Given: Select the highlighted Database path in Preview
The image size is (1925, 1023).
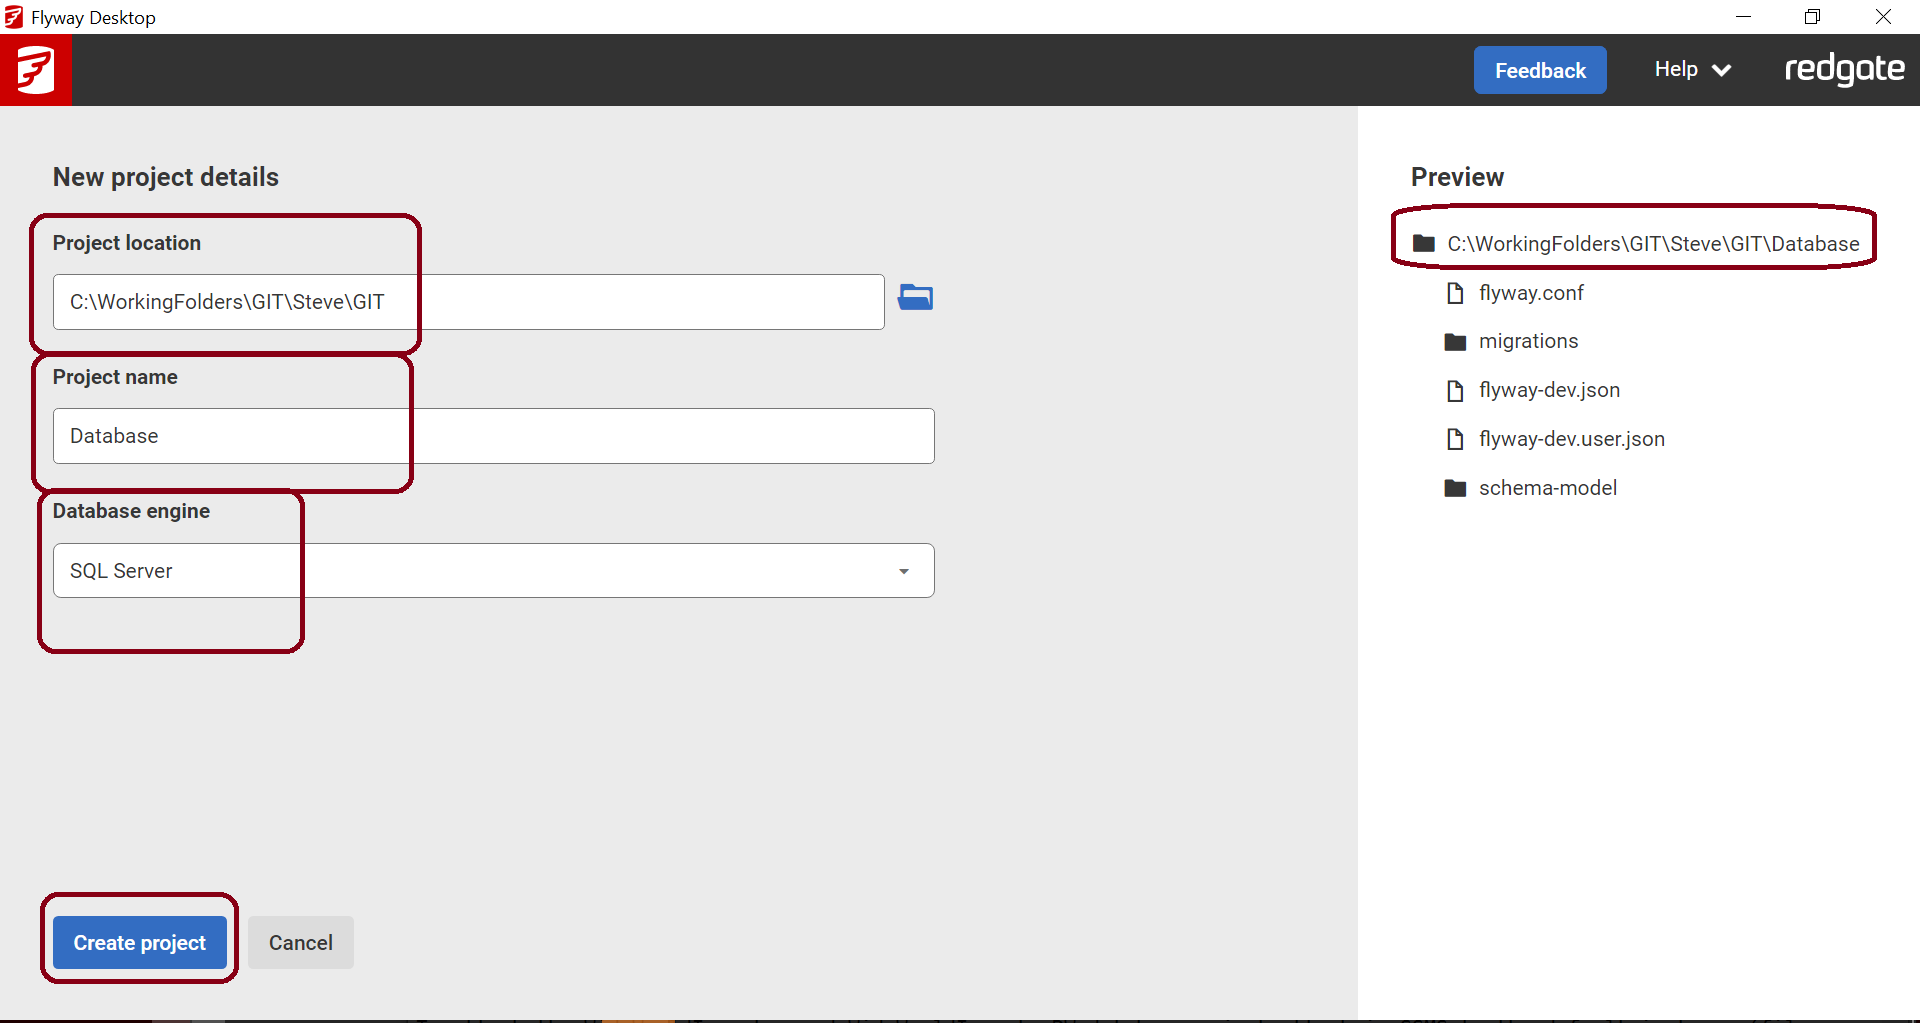Looking at the screenshot, I should (1650, 243).
